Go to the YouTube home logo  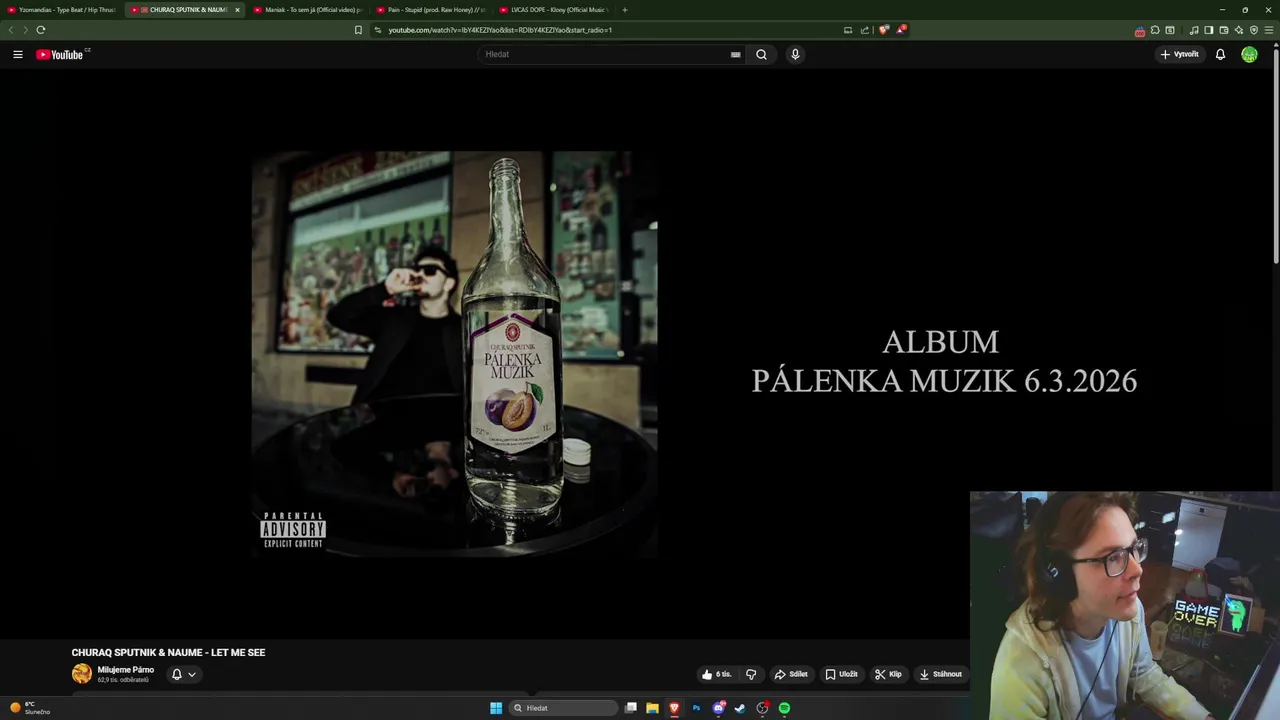[62, 54]
